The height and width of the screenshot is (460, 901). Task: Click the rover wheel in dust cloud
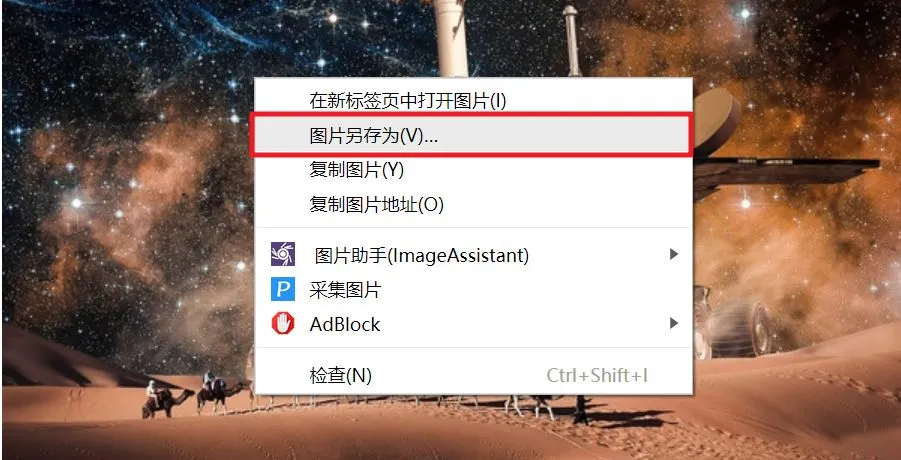pyautogui.click(x=740, y=328)
